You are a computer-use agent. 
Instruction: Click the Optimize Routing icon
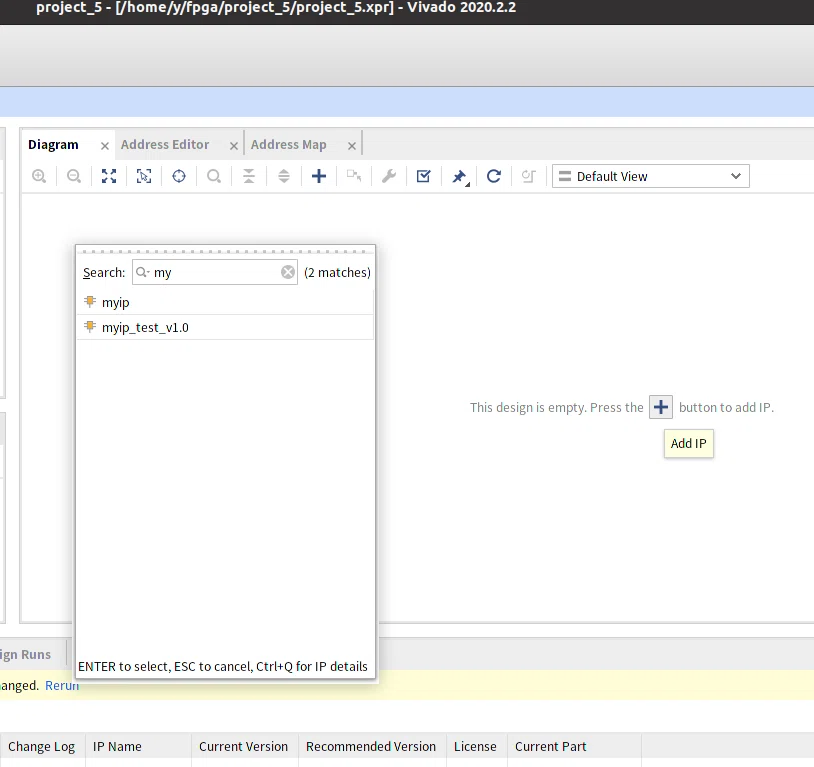coord(528,176)
